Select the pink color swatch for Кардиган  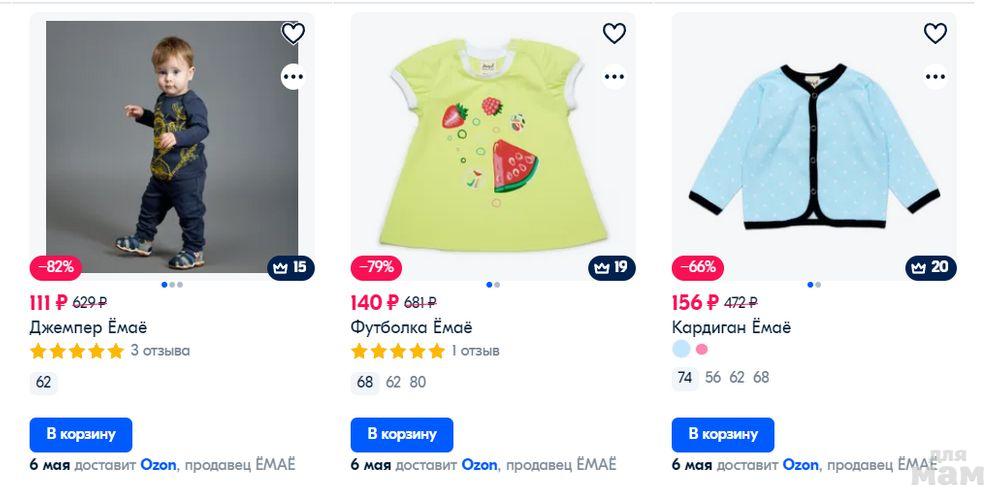click(702, 349)
